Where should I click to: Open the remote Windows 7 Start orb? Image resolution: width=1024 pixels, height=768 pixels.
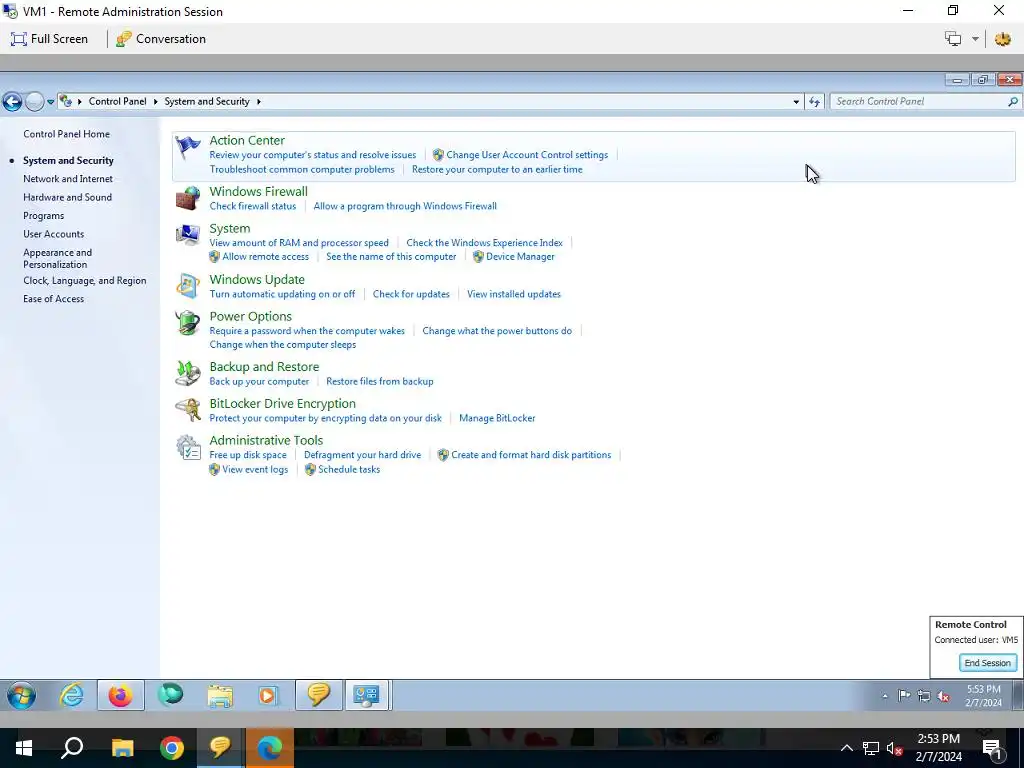(x=22, y=696)
